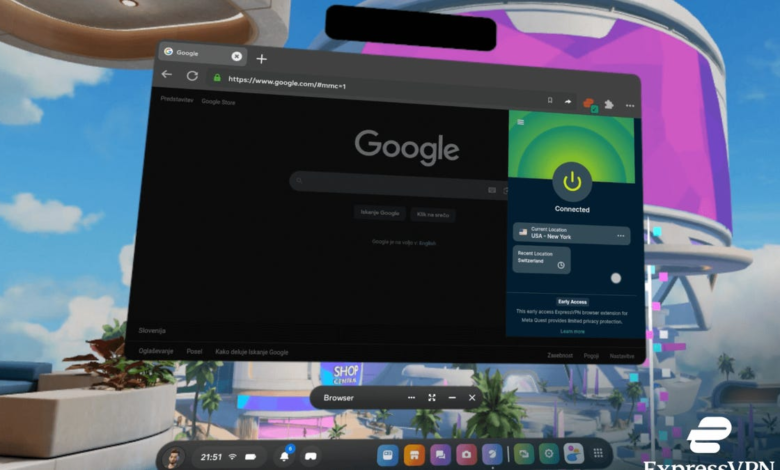Open browser three-dot overflow menu
Screen dimensions: 780x470
click(x=629, y=104)
